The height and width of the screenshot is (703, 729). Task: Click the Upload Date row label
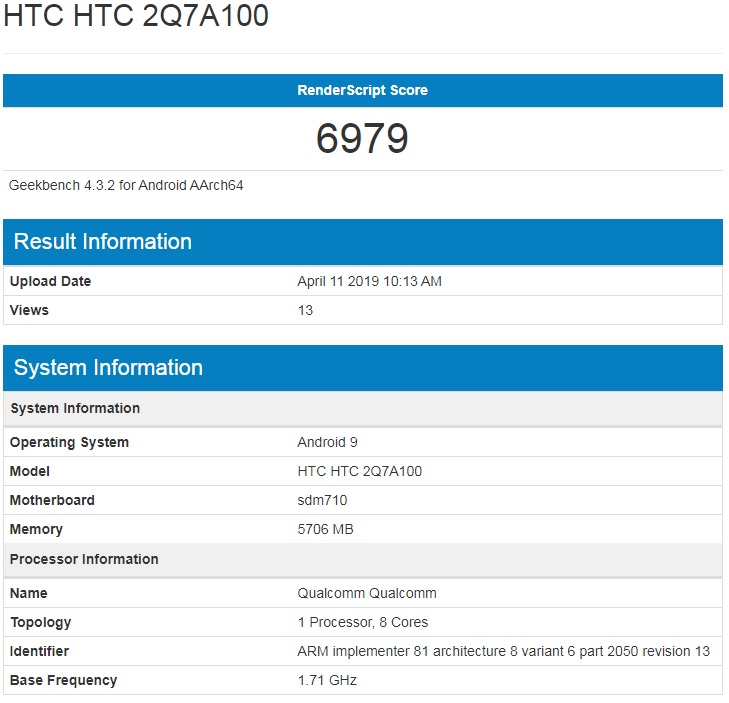pos(50,281)
